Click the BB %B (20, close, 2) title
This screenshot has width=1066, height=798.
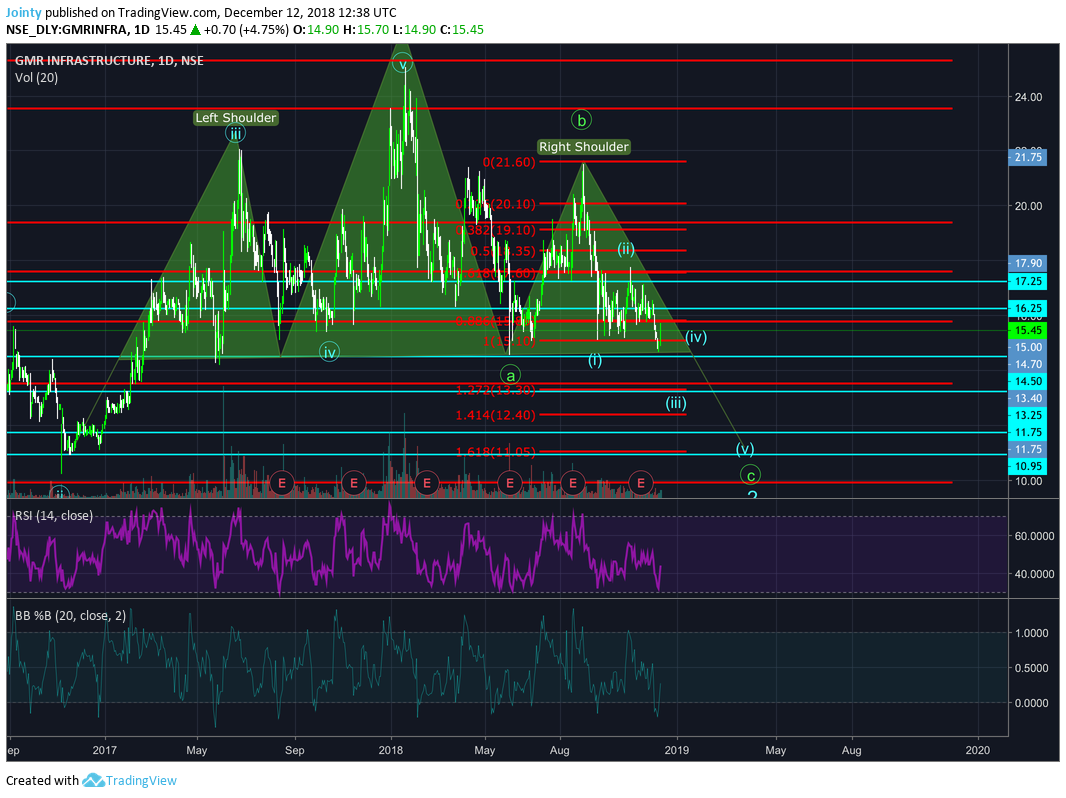(x=71, y=616)
